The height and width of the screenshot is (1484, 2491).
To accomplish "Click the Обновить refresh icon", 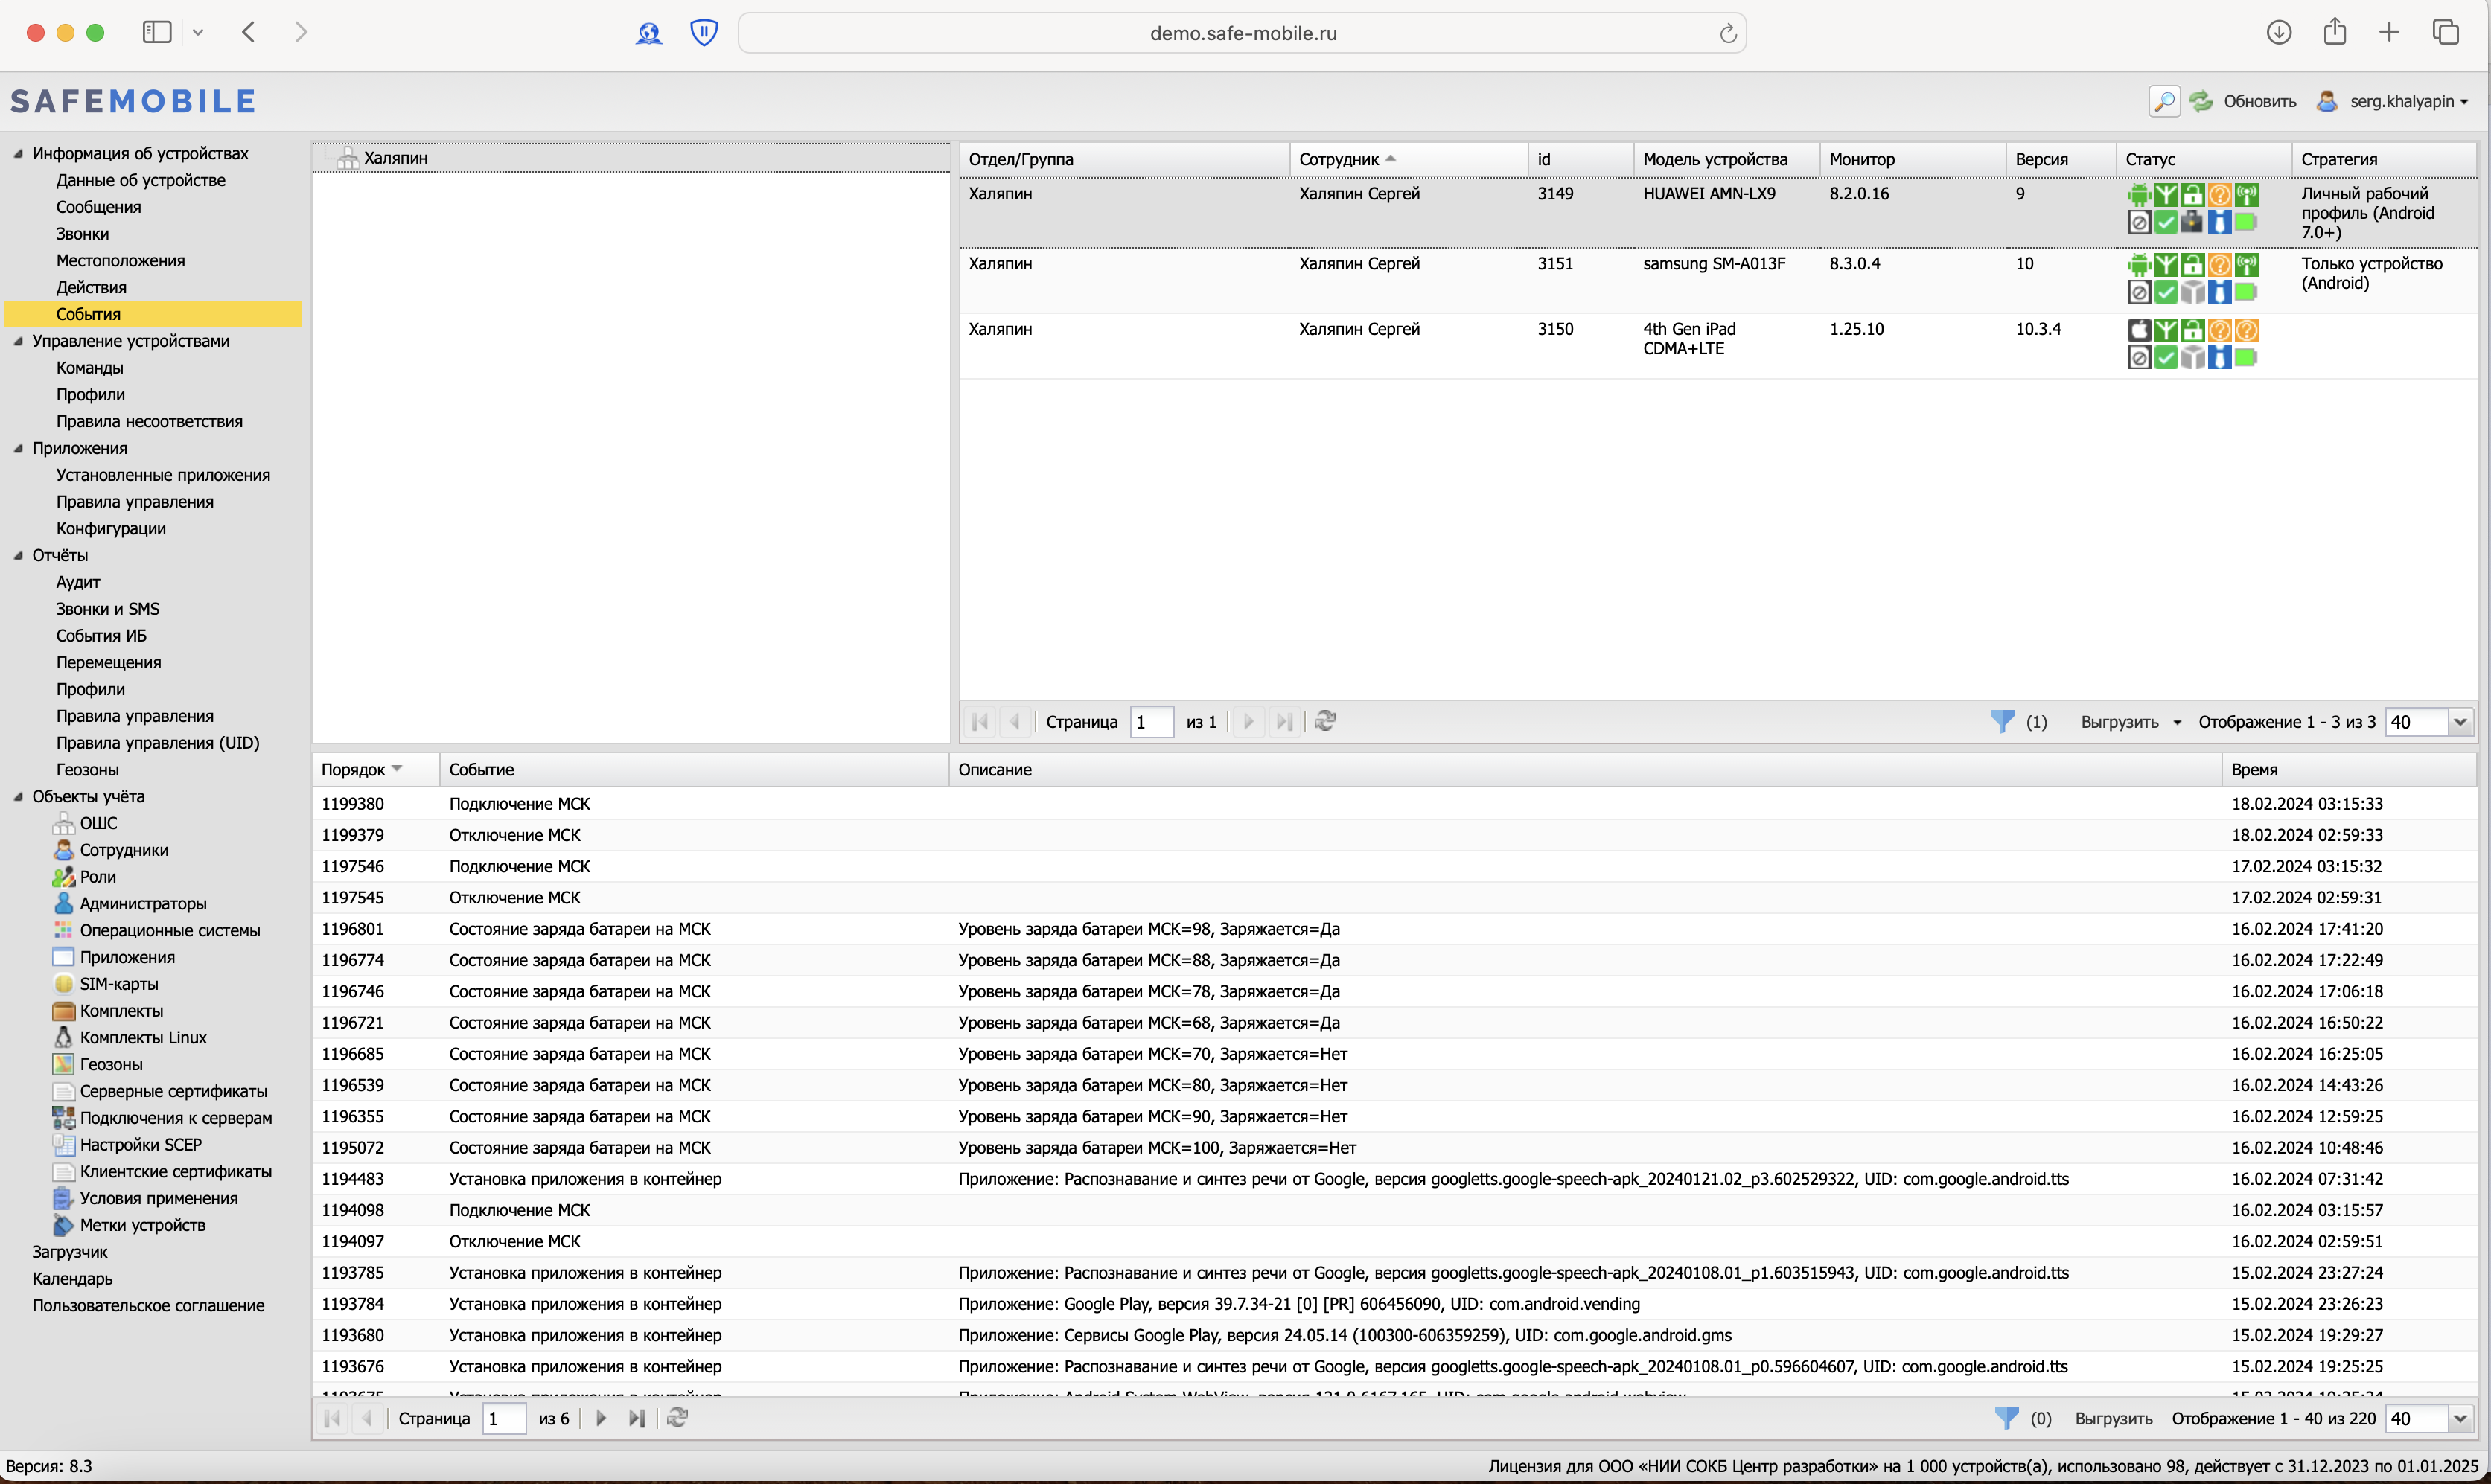I will tap(2200, 101).
